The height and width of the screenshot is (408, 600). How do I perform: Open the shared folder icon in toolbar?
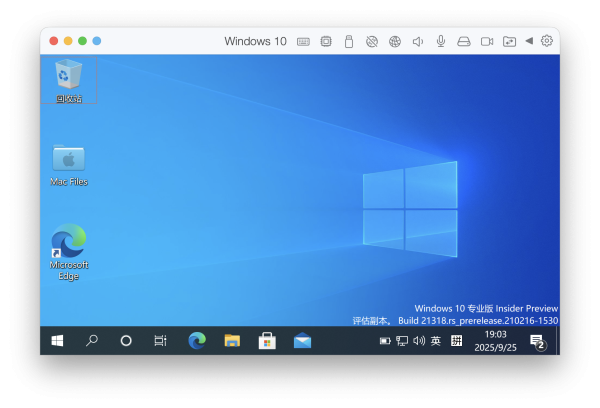509,41
